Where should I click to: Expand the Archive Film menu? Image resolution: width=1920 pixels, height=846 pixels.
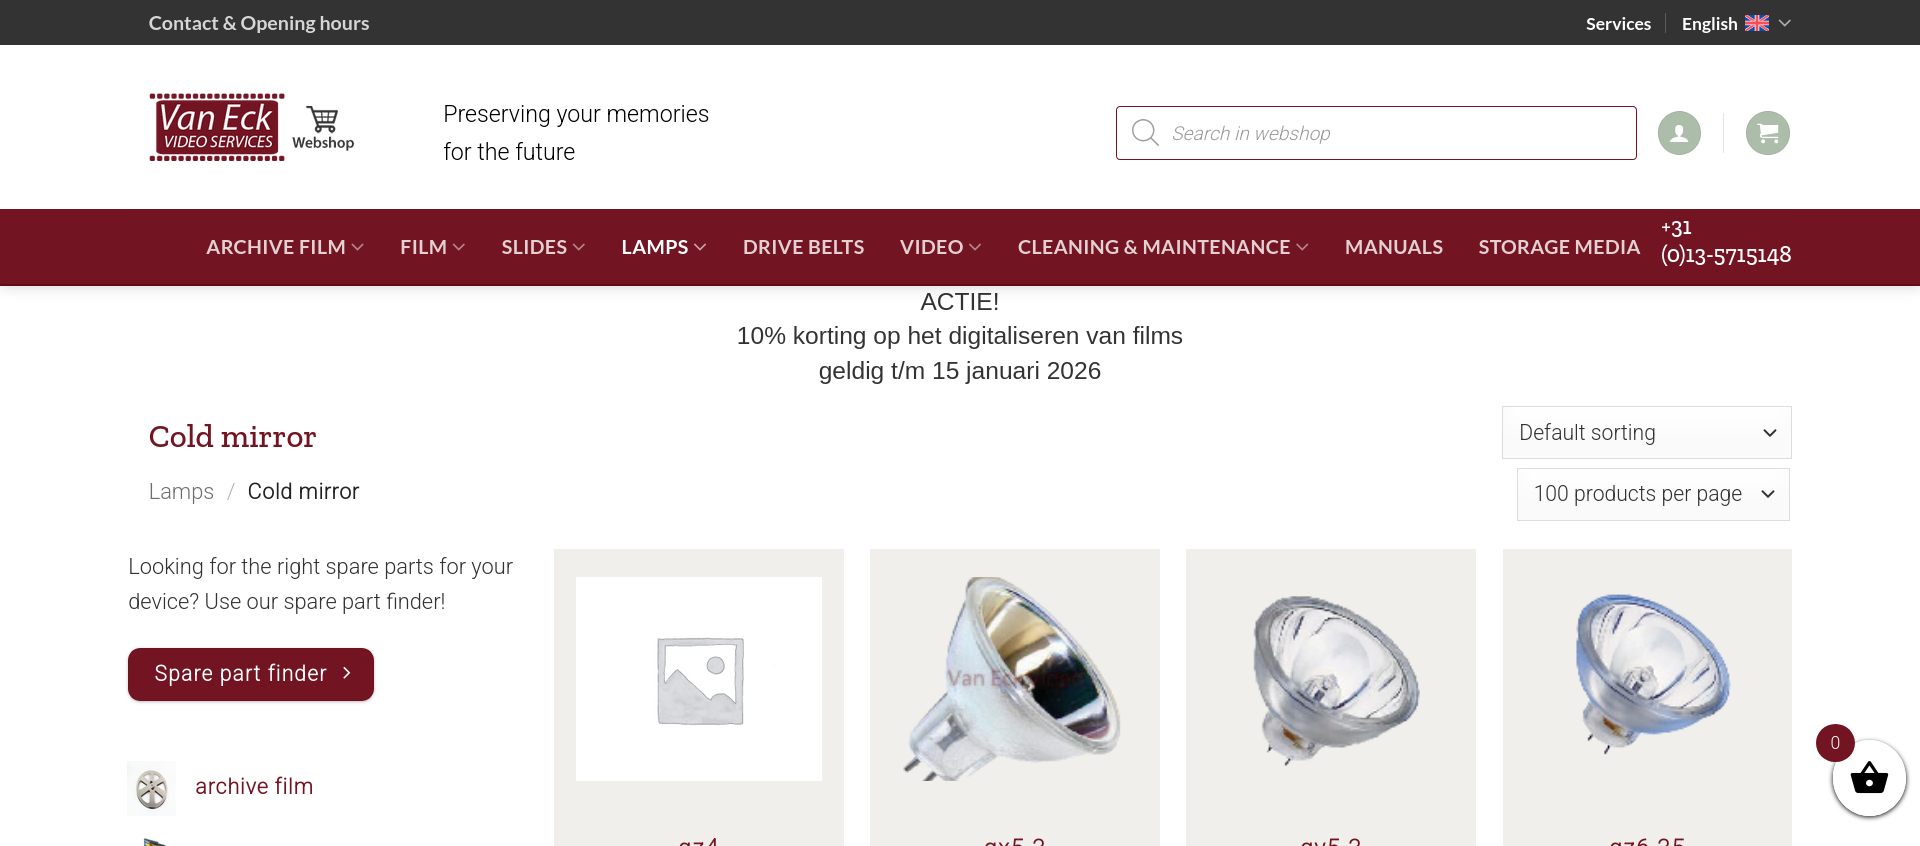click(285, 247)
